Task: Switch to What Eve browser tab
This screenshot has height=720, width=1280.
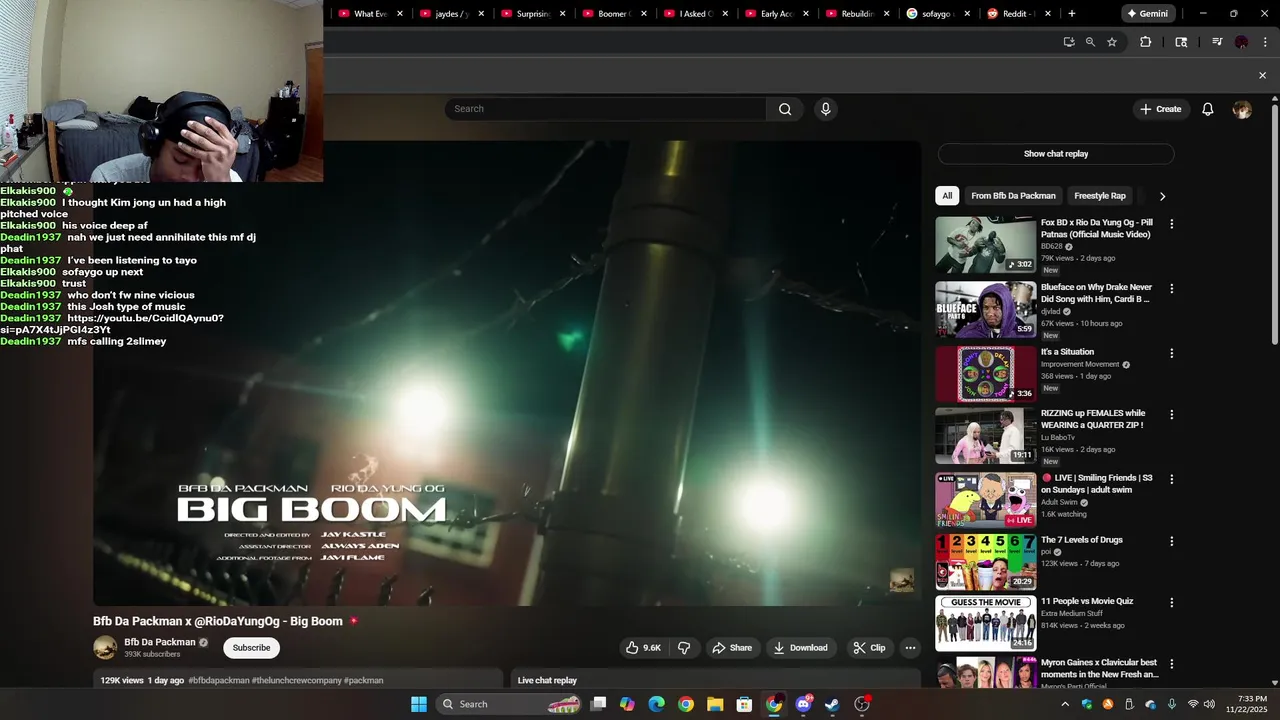Action: pyautogui.click(x=369, y=14)
